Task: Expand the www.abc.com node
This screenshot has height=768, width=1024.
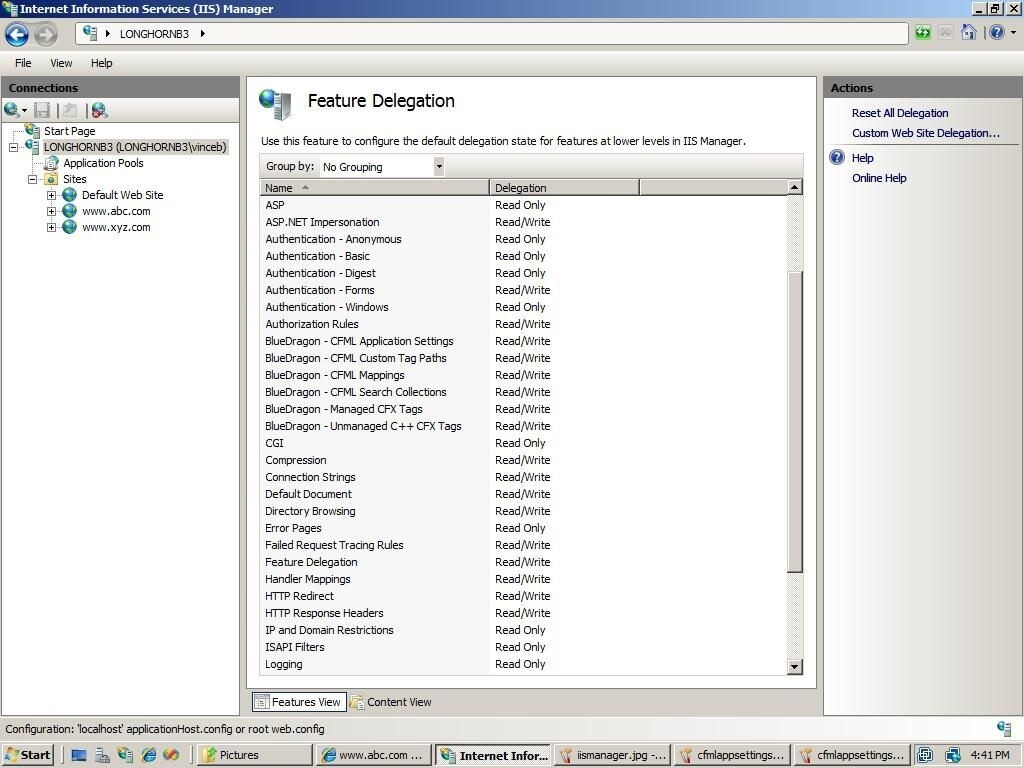Action: [x=51, y=211]
